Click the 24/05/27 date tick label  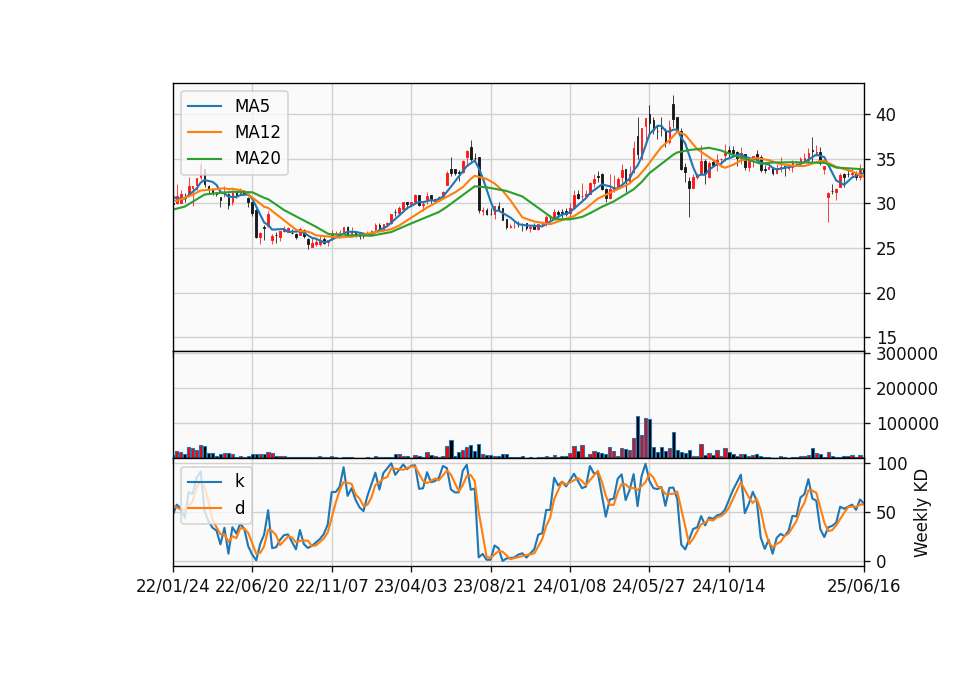point(648,587)
